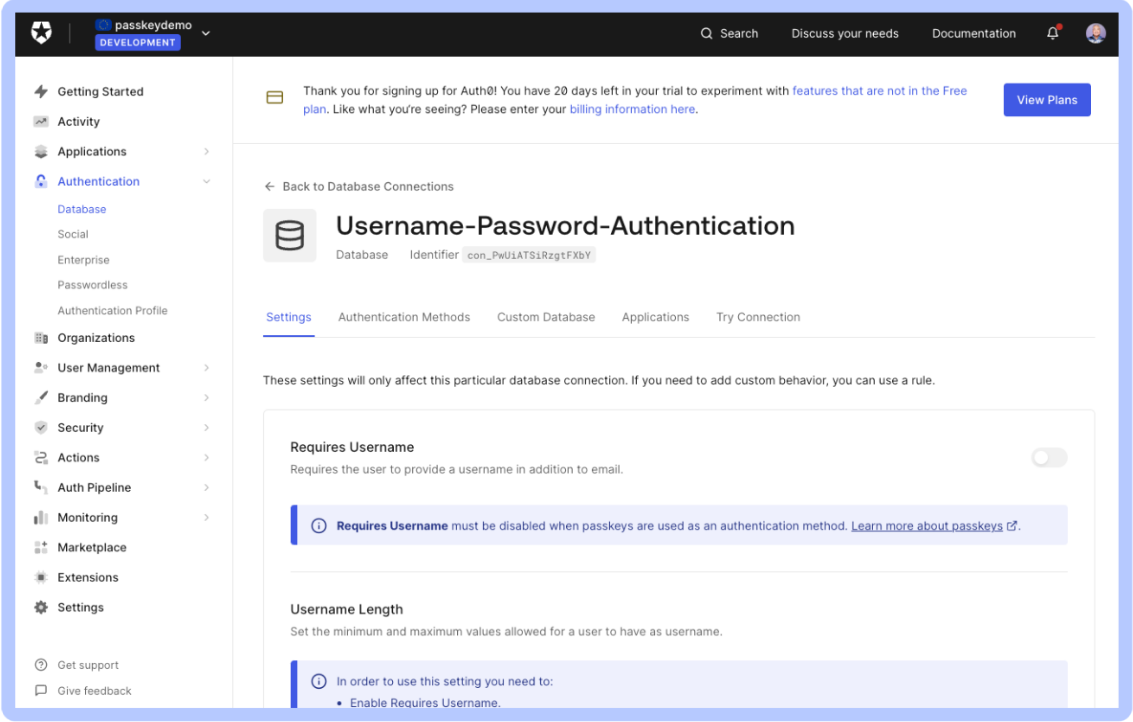Click the Extensions chip icon

coord(41,577)
